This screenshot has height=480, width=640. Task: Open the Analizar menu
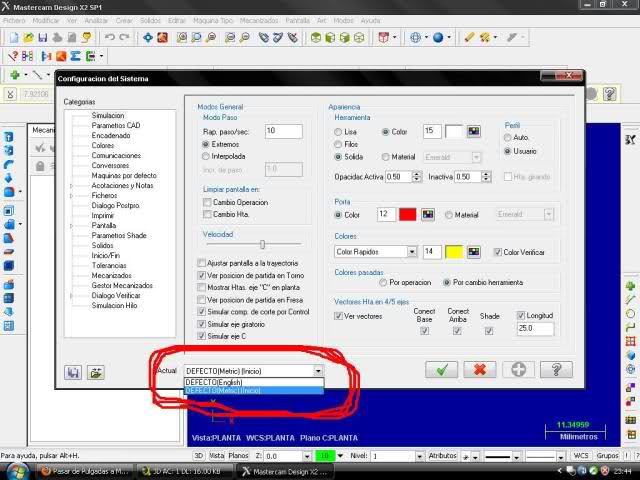pyautogui.click(x=96, y=20)
